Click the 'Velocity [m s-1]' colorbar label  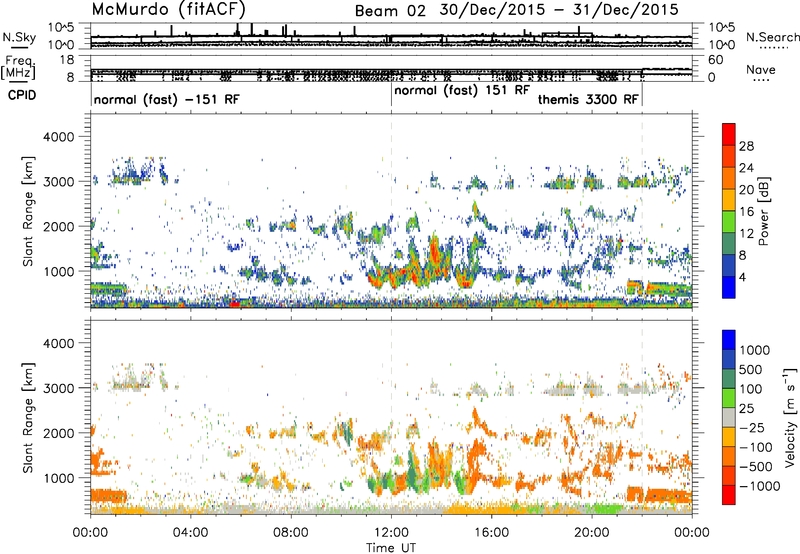coord(790,417)
